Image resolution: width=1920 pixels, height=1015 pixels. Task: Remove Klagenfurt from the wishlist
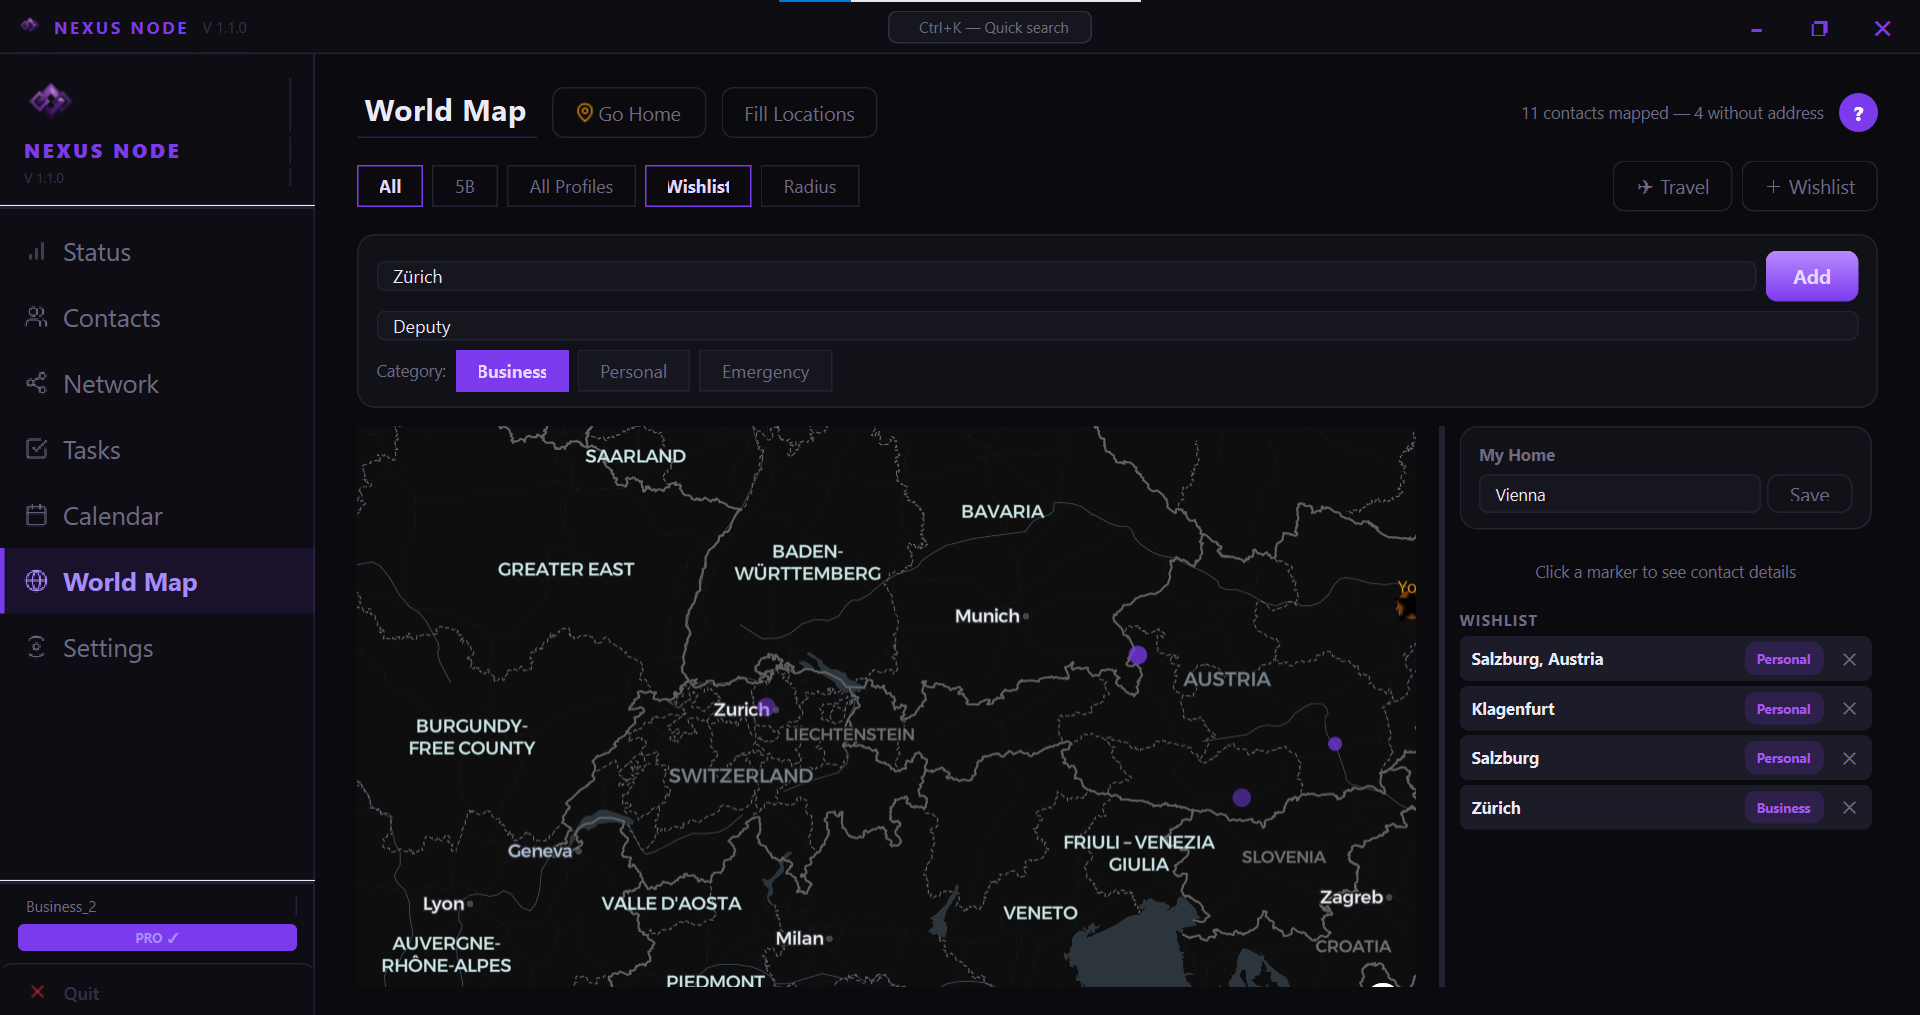pos(1849,709)
